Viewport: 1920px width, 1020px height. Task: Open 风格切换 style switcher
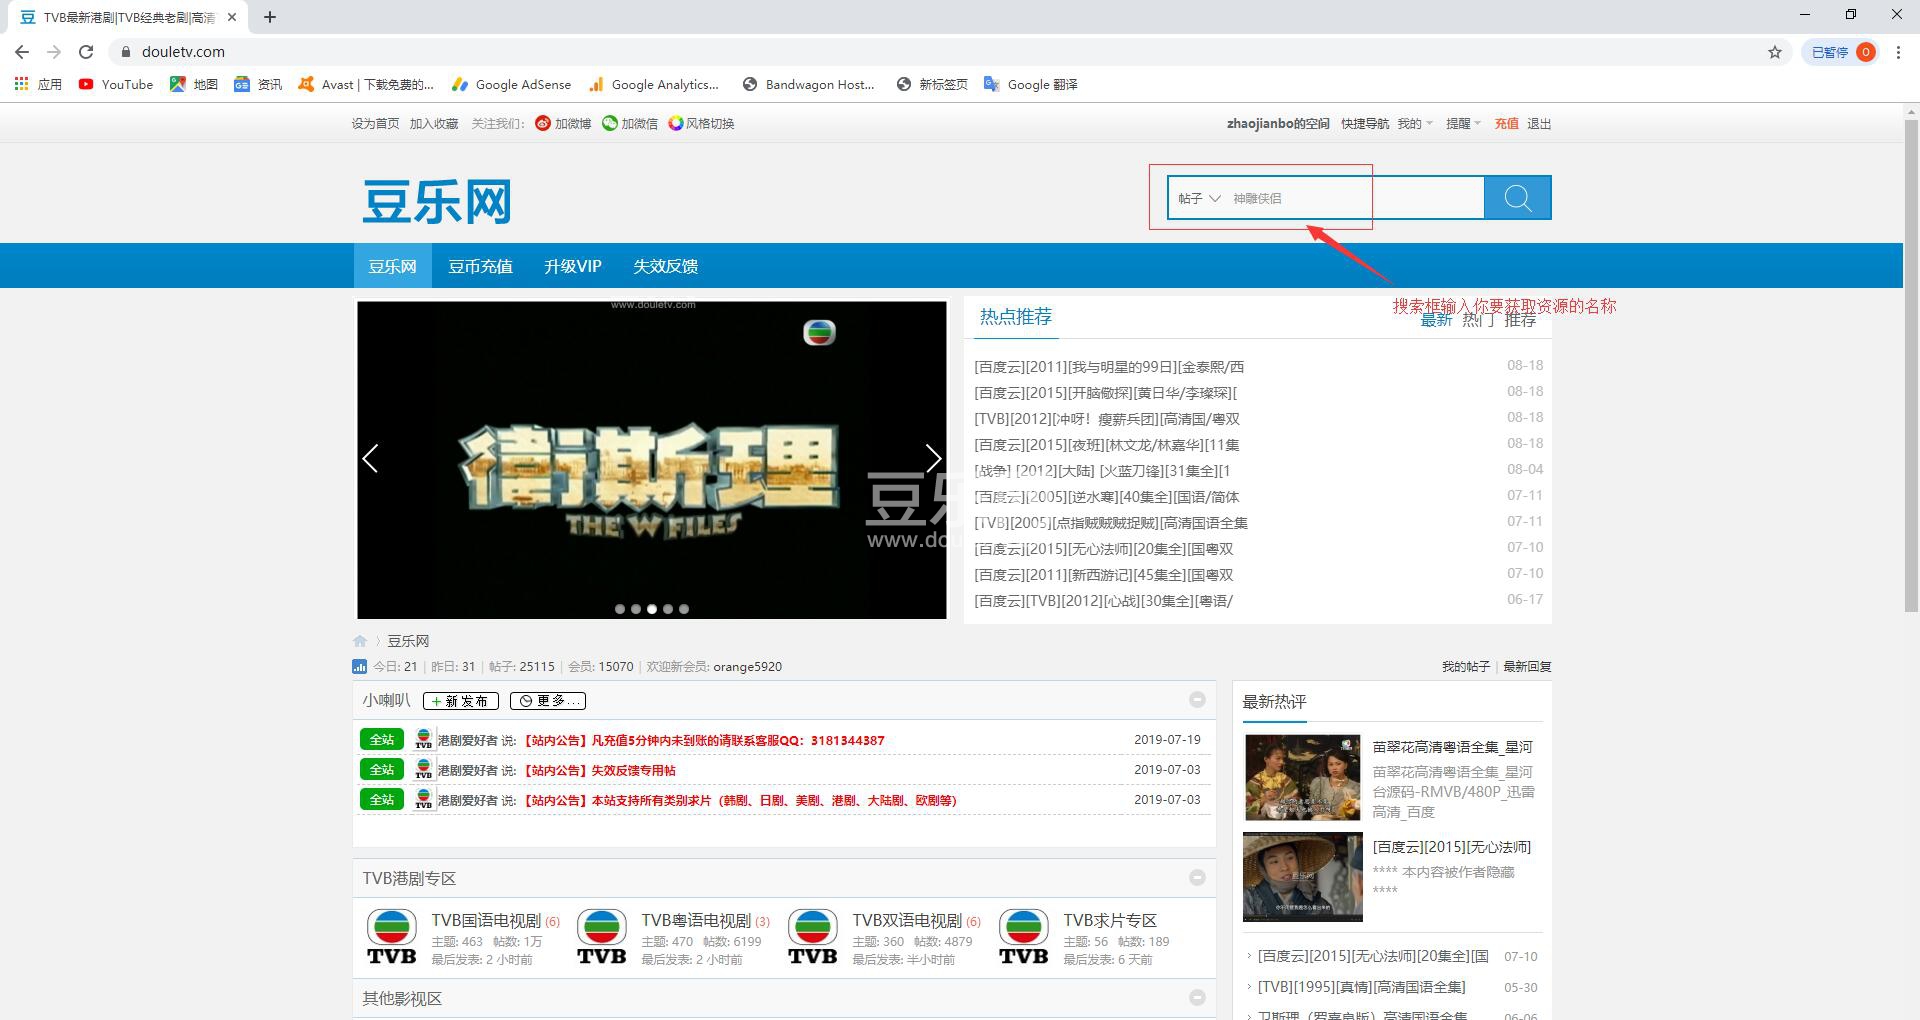tap(701, 124)
